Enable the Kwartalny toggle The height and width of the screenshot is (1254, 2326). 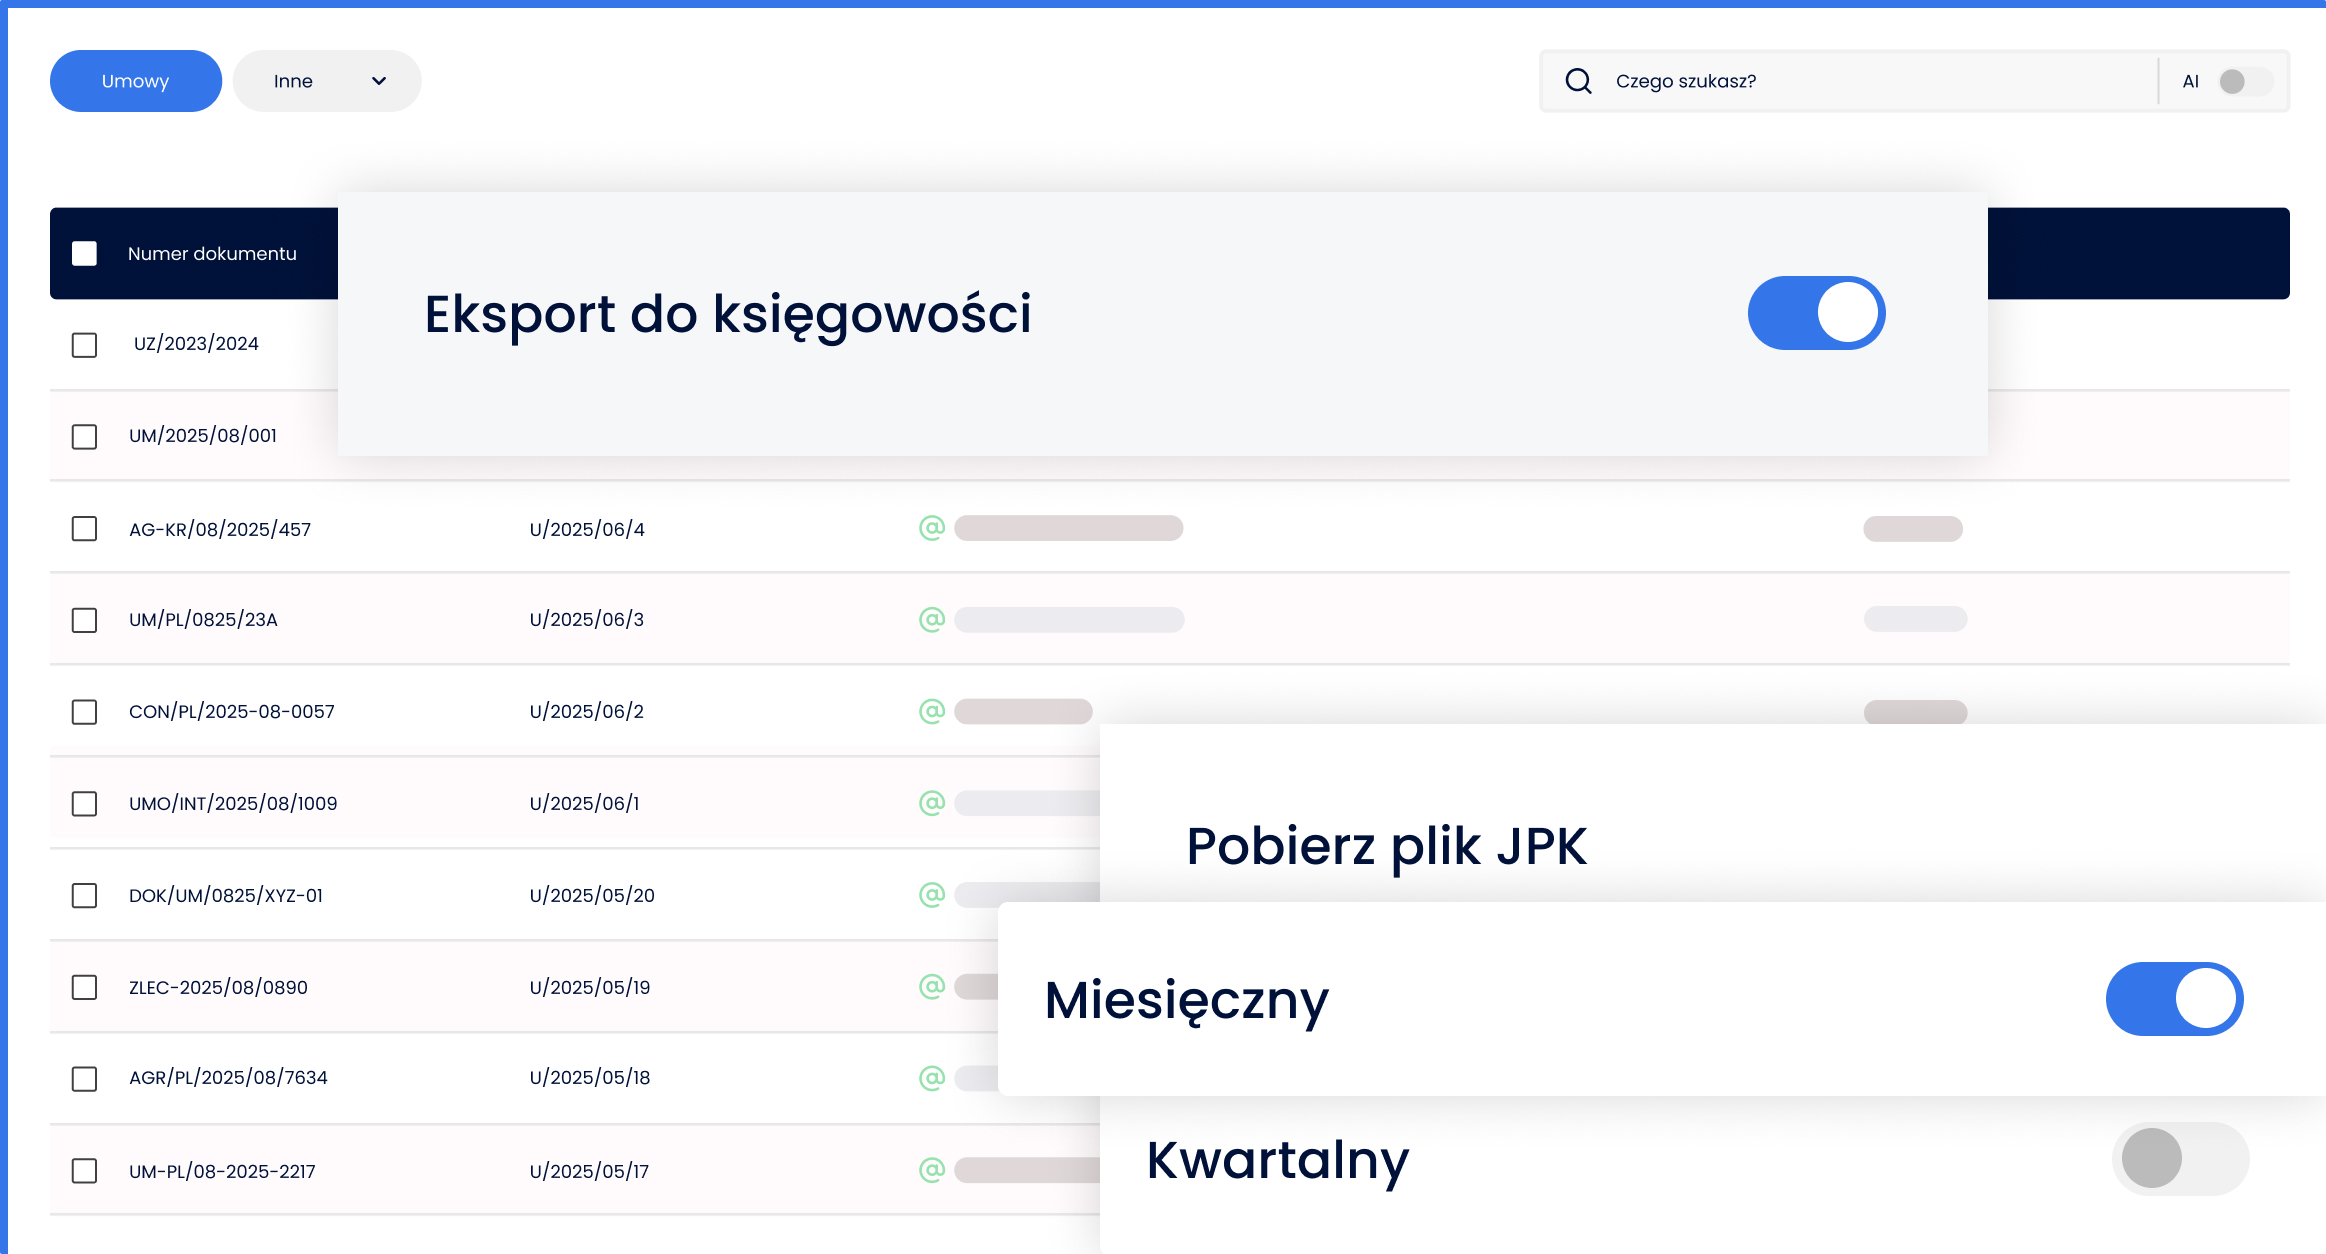click(2180, 1159)
